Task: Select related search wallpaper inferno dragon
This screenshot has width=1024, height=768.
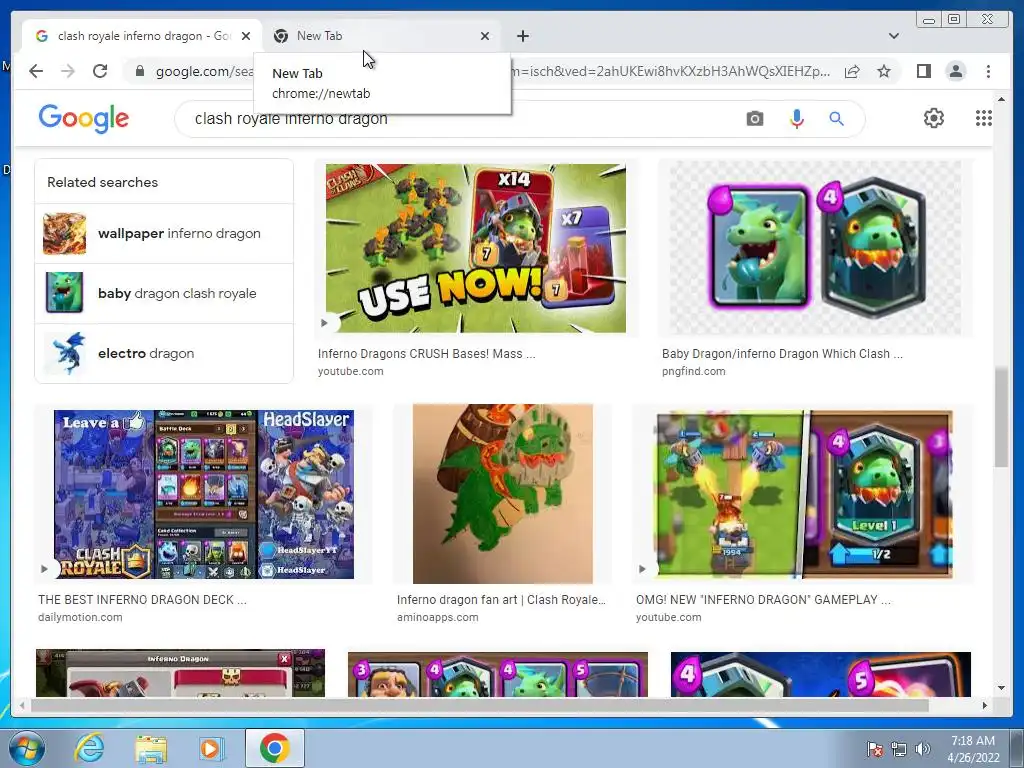Action: click(164, 233)
